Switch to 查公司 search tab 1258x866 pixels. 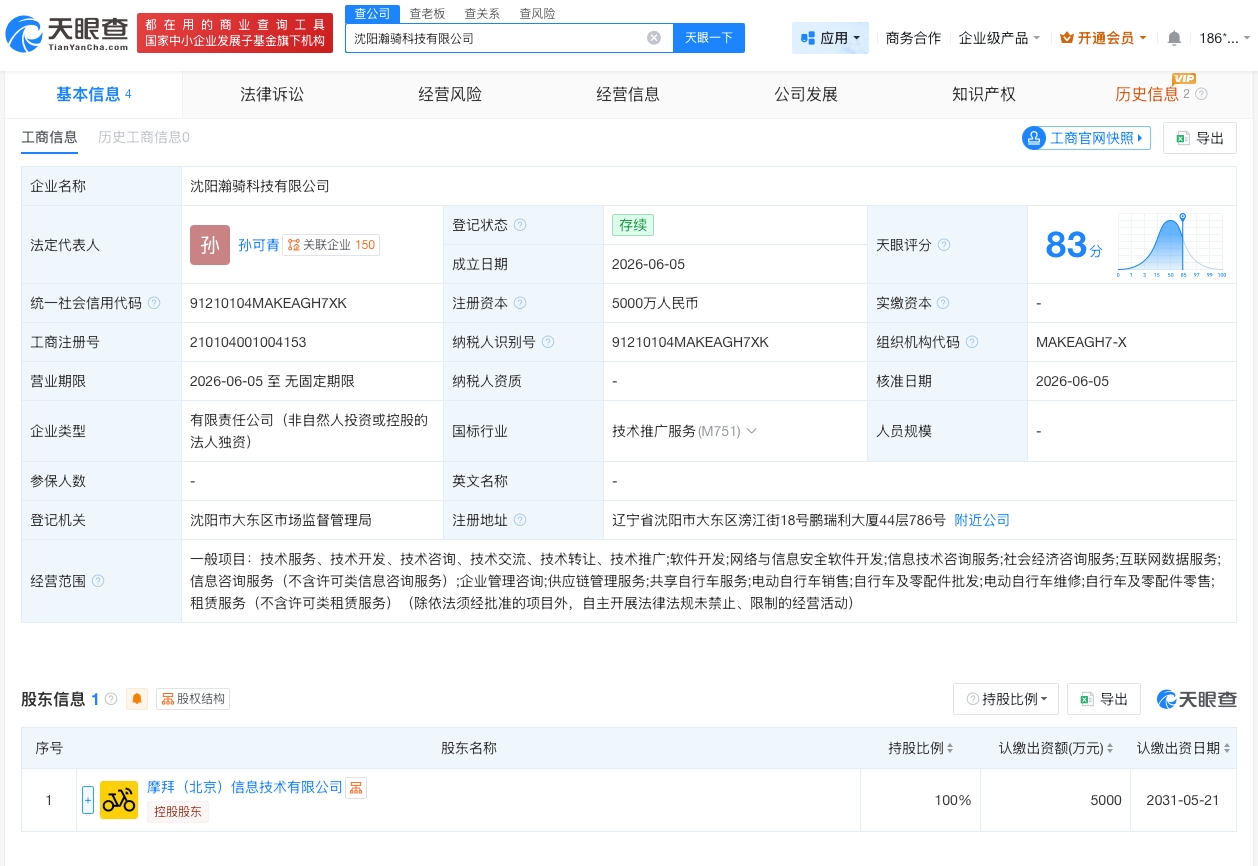373,14
